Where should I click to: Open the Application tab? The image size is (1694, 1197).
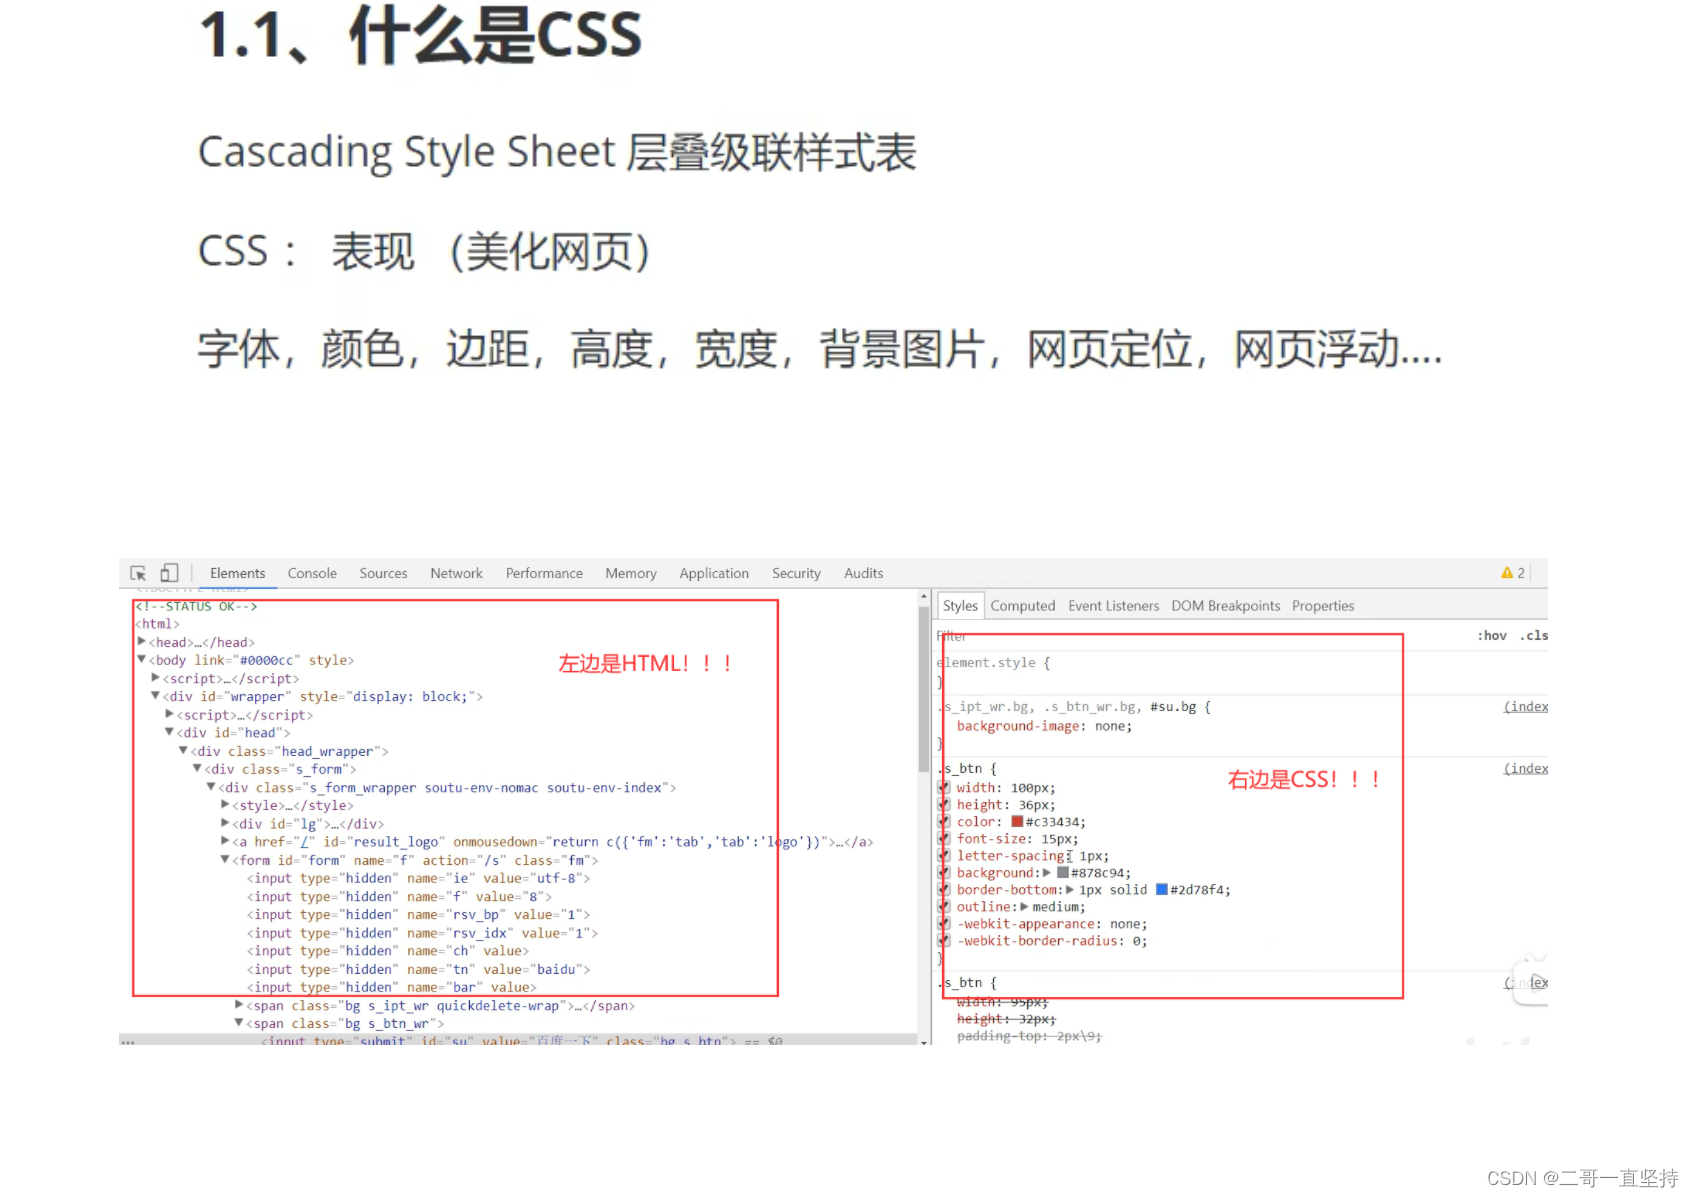(714, 573)
